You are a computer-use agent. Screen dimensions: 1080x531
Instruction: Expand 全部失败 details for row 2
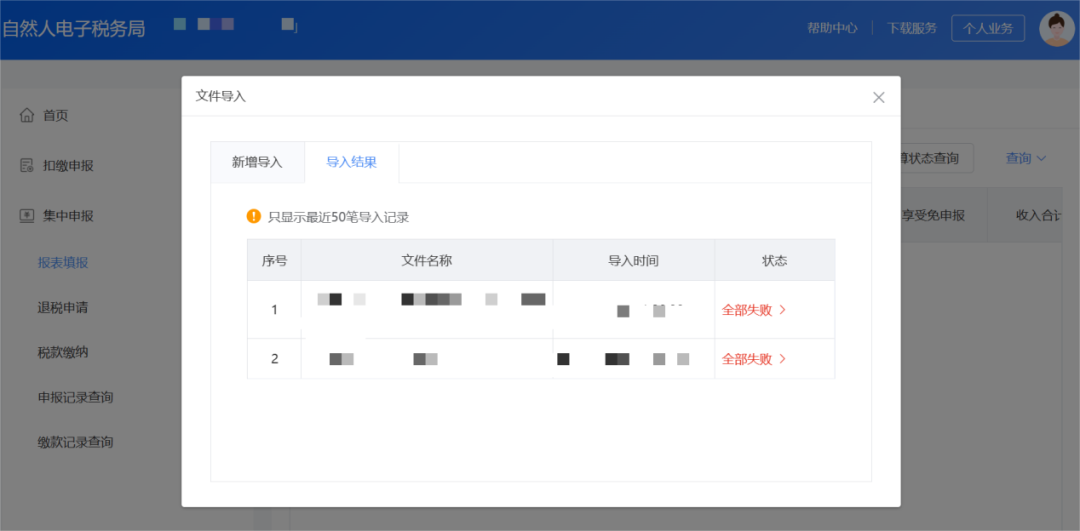click(754, 359)
